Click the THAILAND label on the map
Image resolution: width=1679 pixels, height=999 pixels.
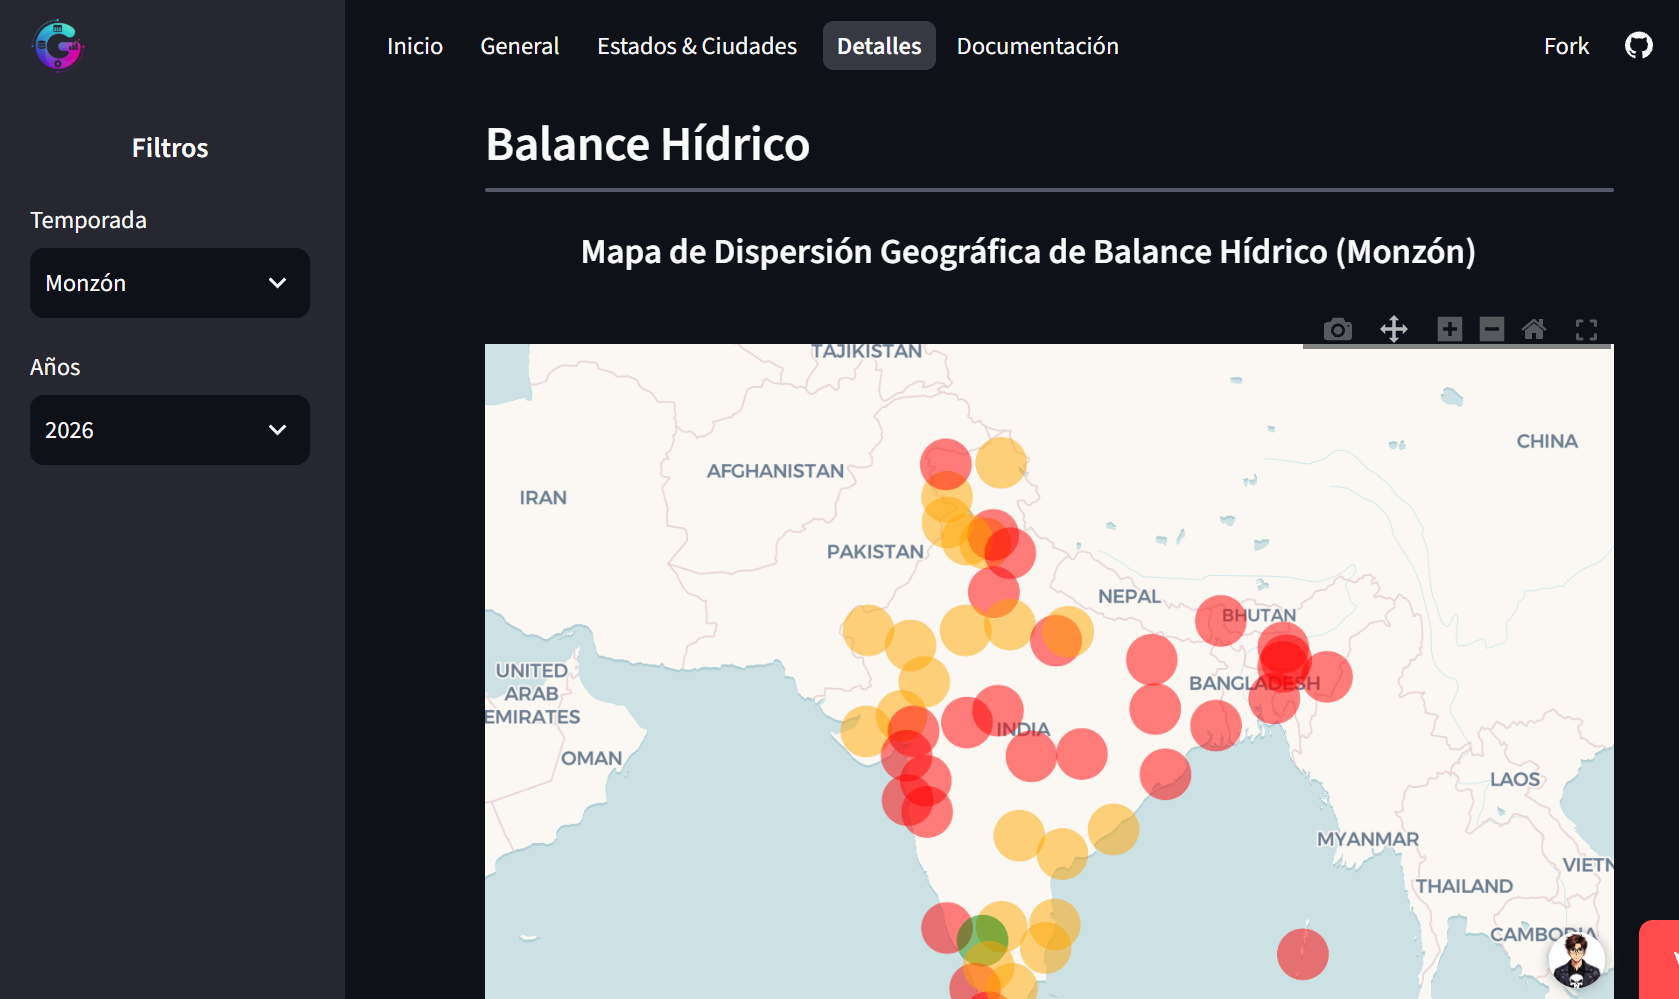tap(1464, 887)
